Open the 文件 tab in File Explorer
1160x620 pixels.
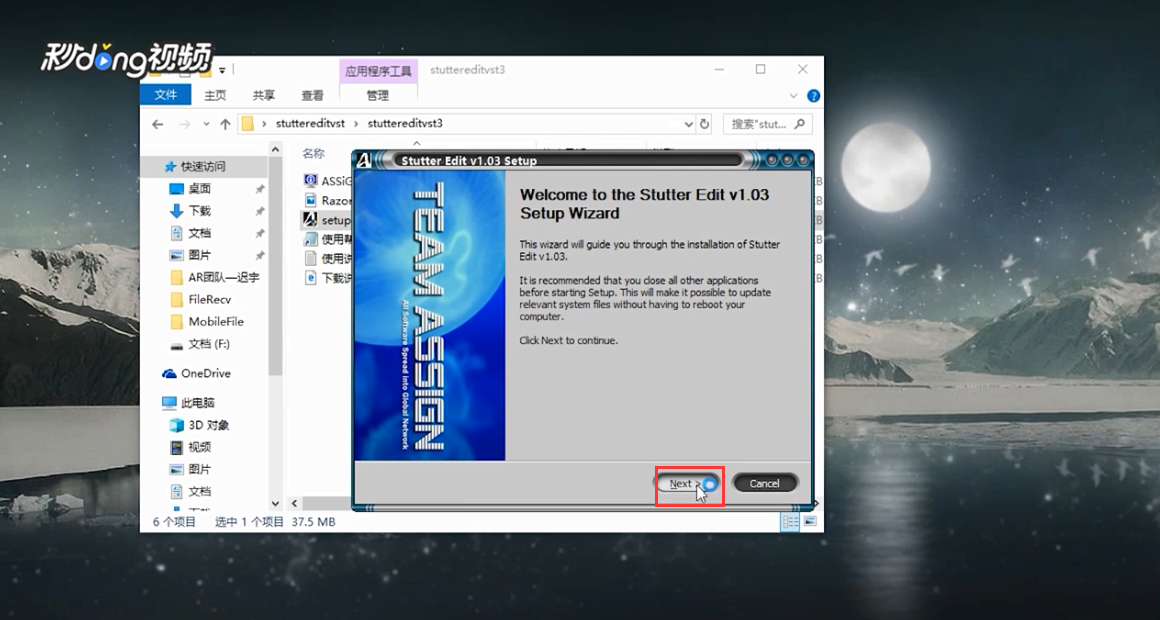click(166, 95)
